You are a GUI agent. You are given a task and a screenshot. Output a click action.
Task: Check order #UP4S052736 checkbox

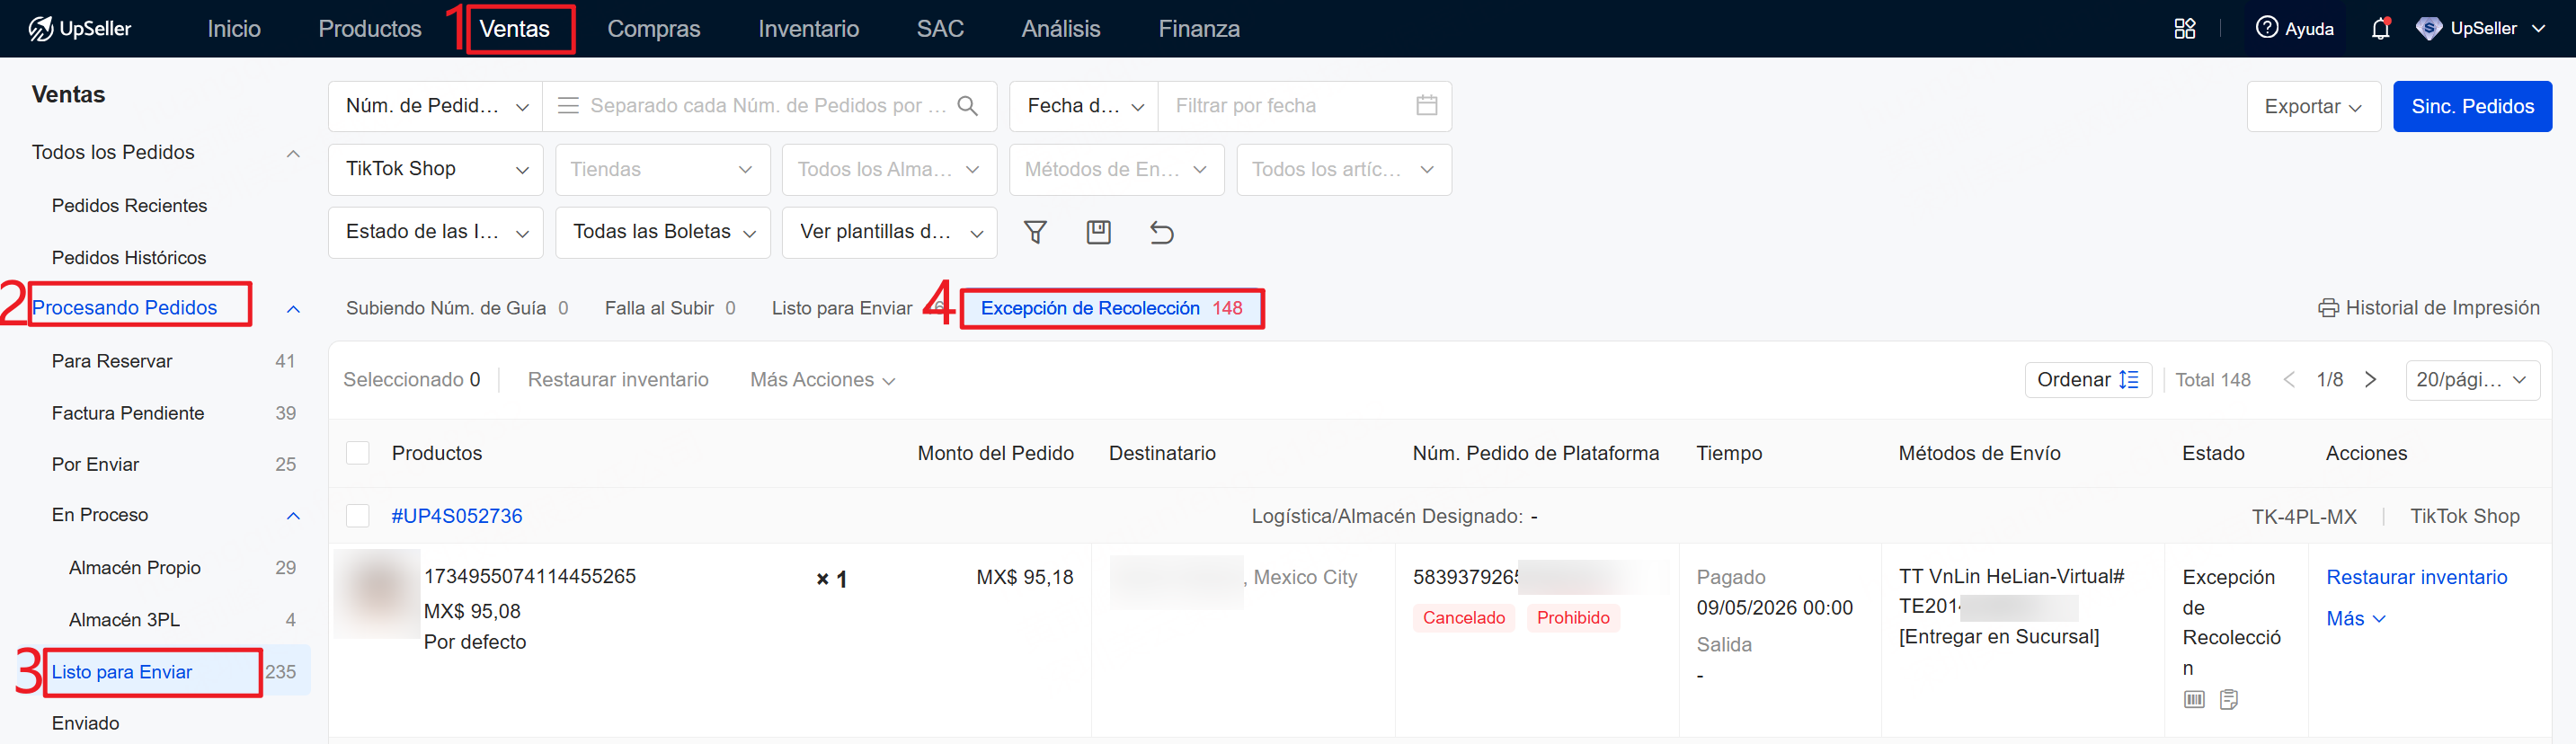click(357, 516)
